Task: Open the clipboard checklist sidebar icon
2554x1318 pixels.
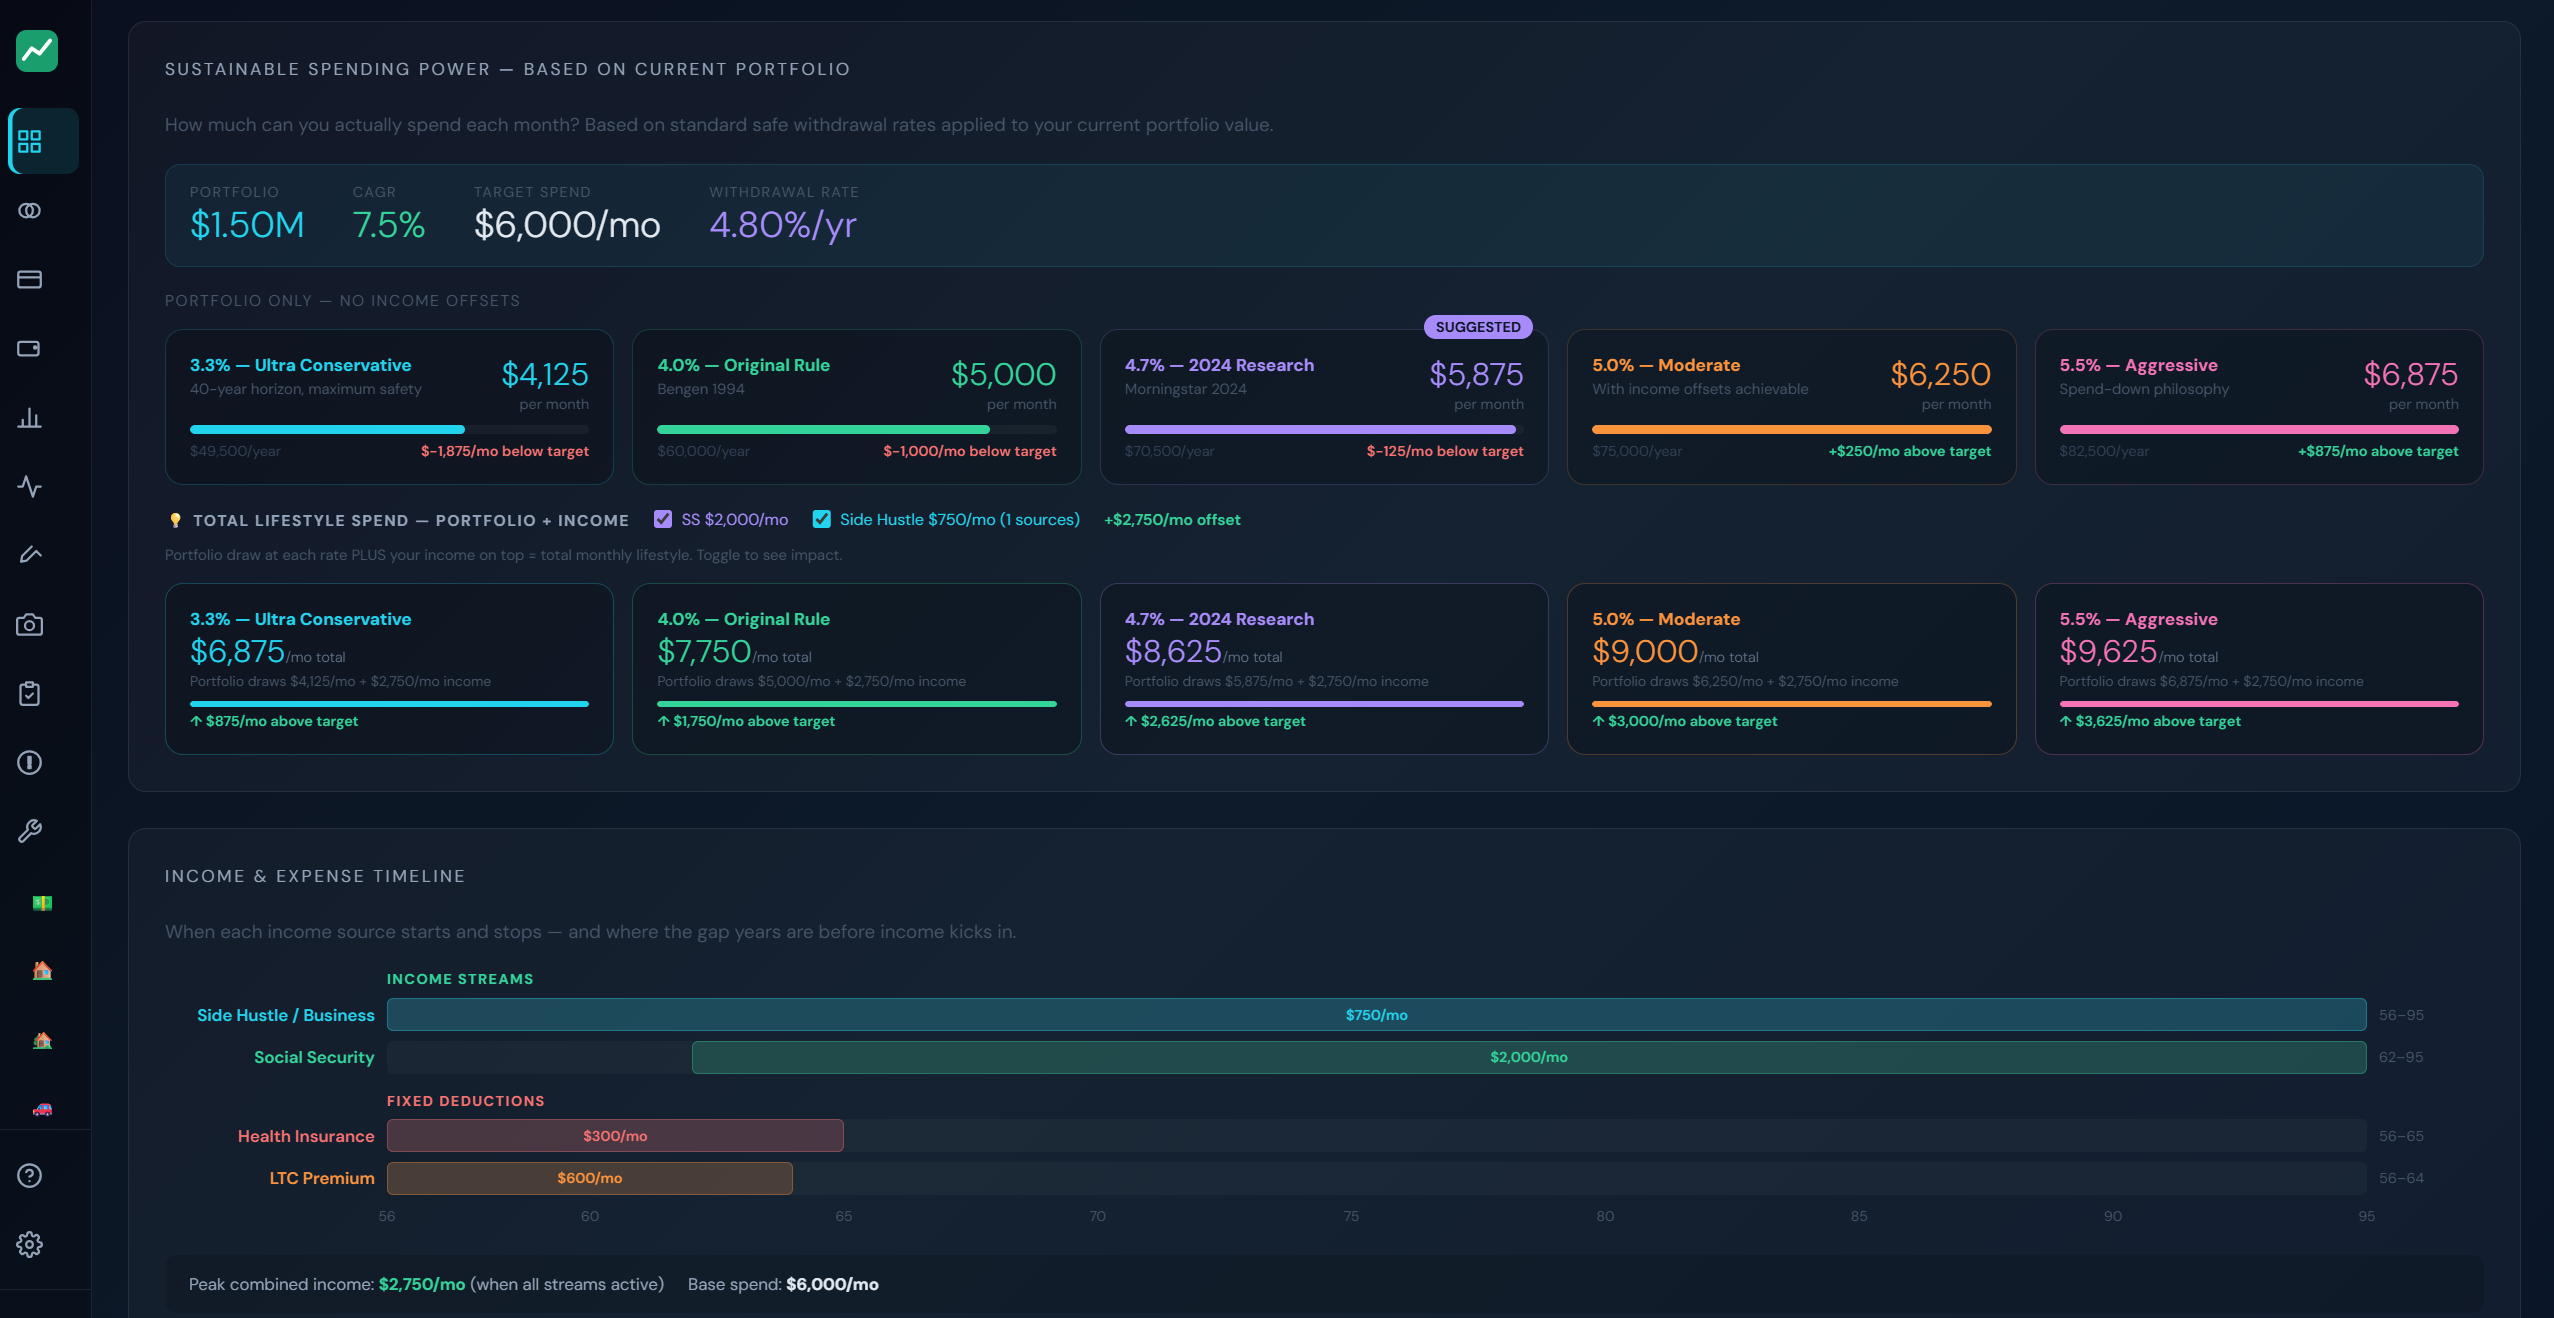Action: coord(29,693)
